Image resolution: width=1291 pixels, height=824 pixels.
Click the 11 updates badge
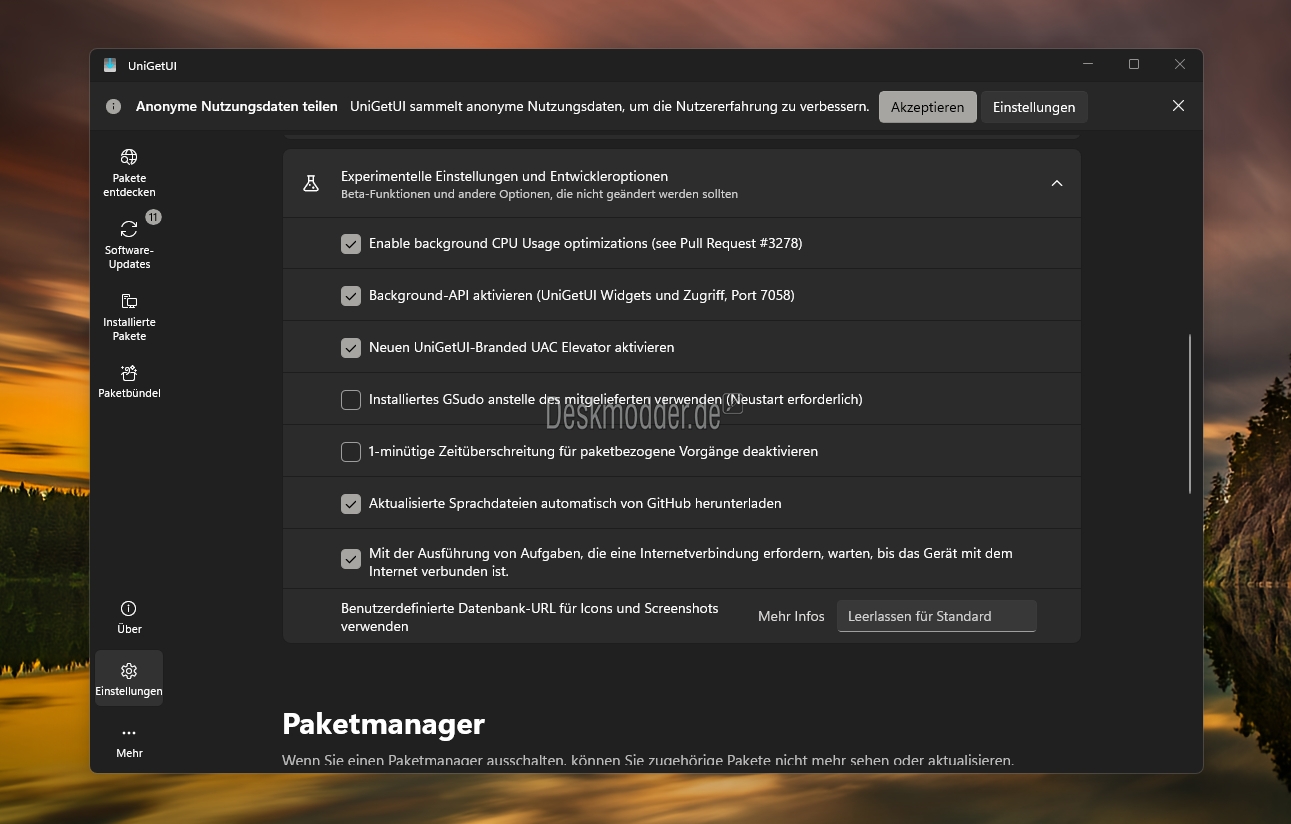pyautogui.click(x=153, y=217)
